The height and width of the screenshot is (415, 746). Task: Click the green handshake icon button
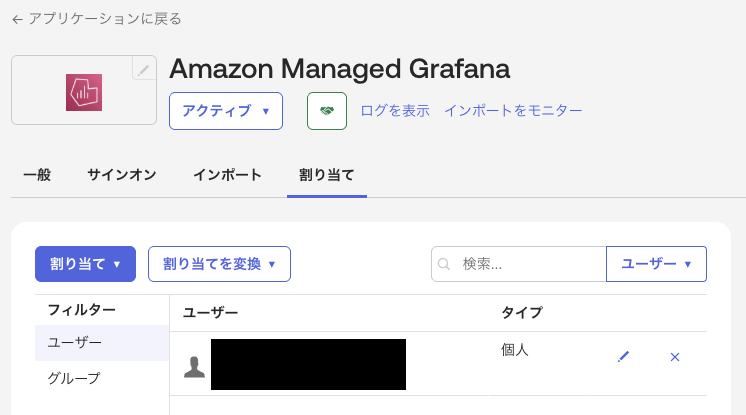tap(327, 111)
